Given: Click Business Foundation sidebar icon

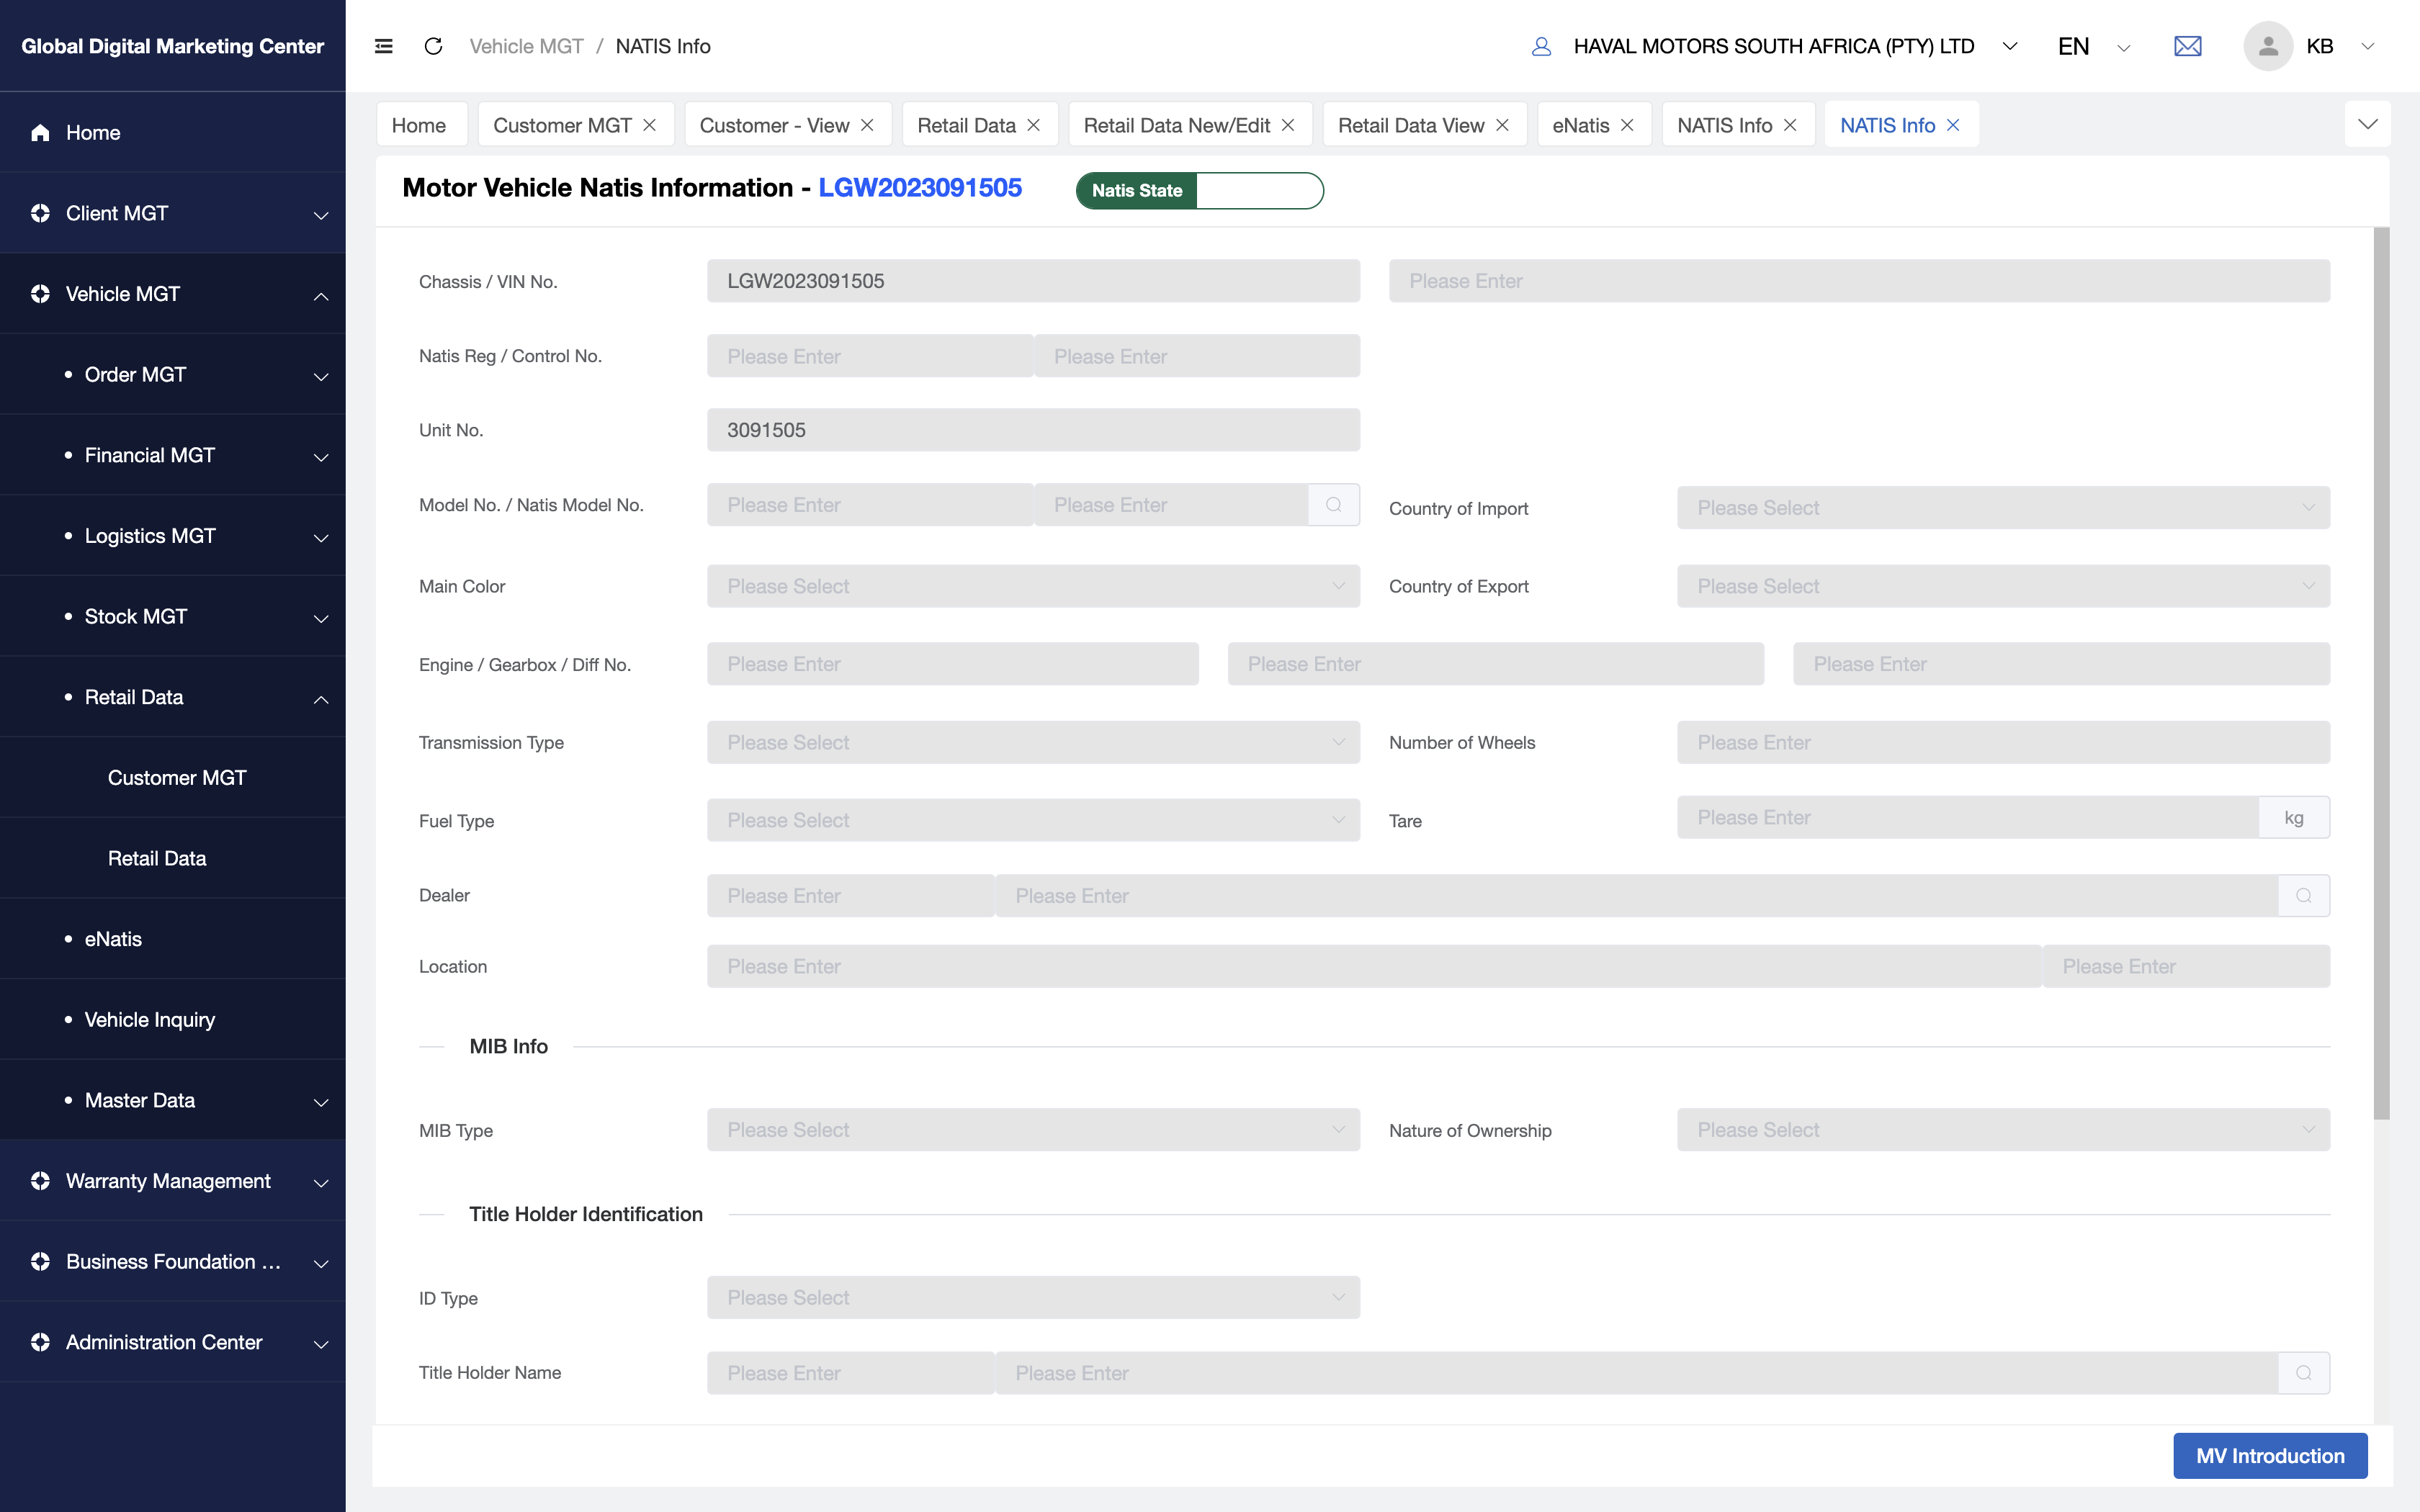Looking at the screenshot, I should coord(40,1262).
